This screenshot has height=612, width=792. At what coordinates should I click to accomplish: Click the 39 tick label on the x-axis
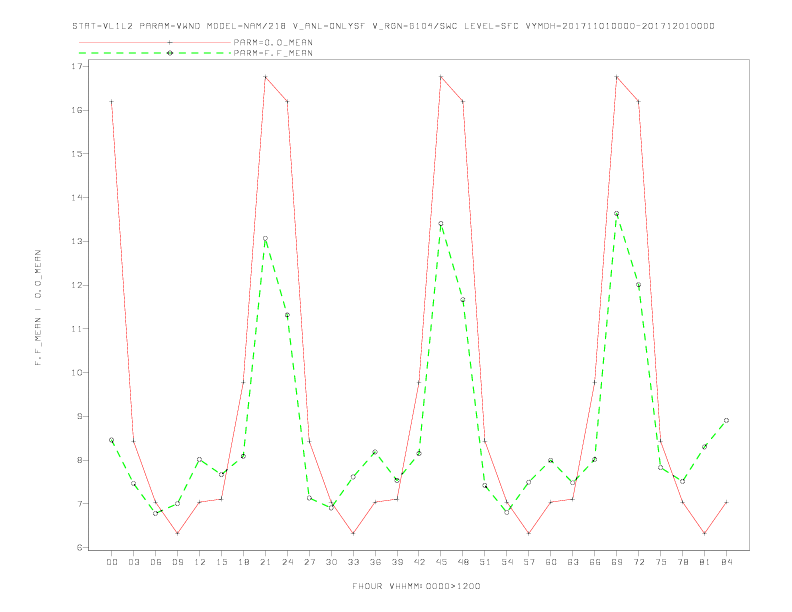[397, 562]
